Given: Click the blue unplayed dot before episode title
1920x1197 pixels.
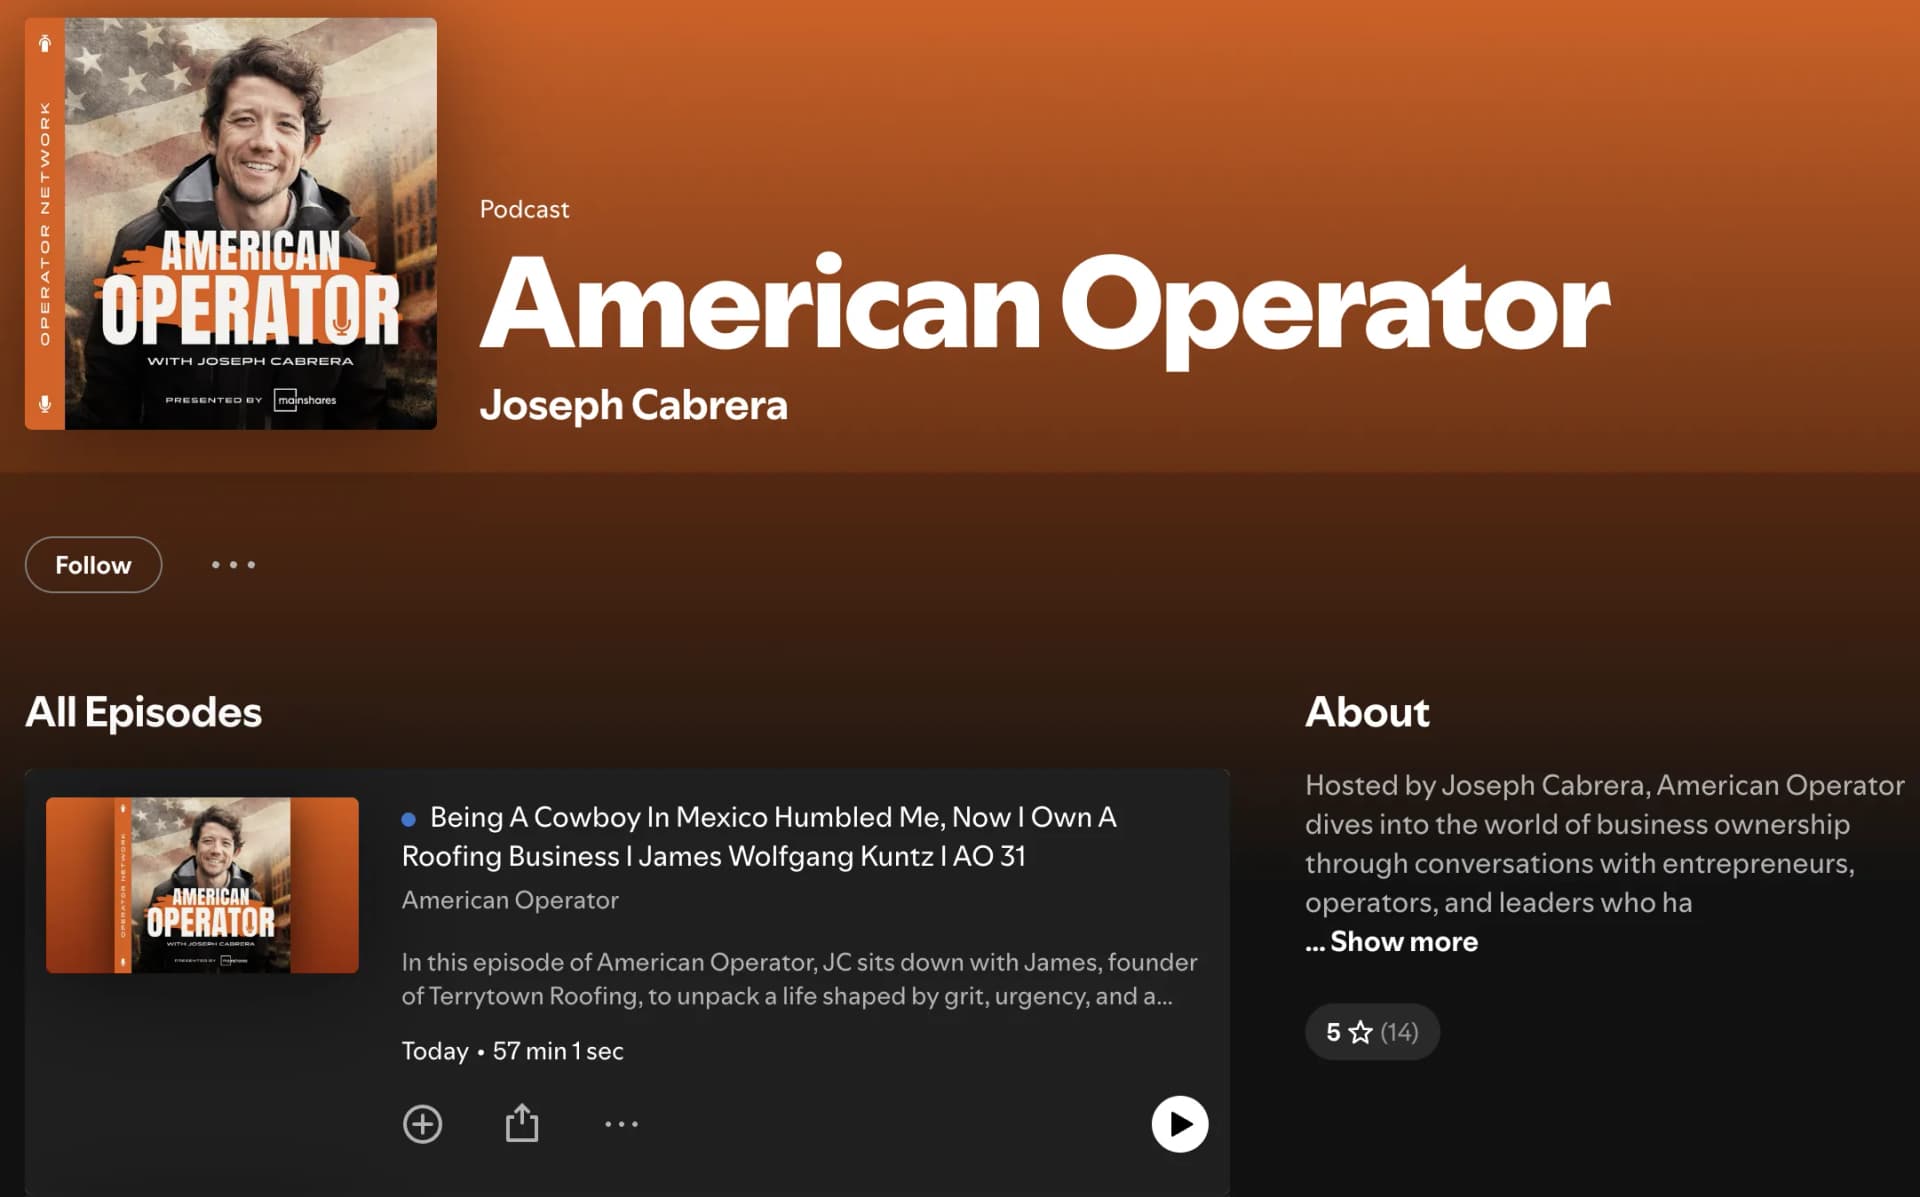Looking at the screenshot, I should tap(408, 819).
